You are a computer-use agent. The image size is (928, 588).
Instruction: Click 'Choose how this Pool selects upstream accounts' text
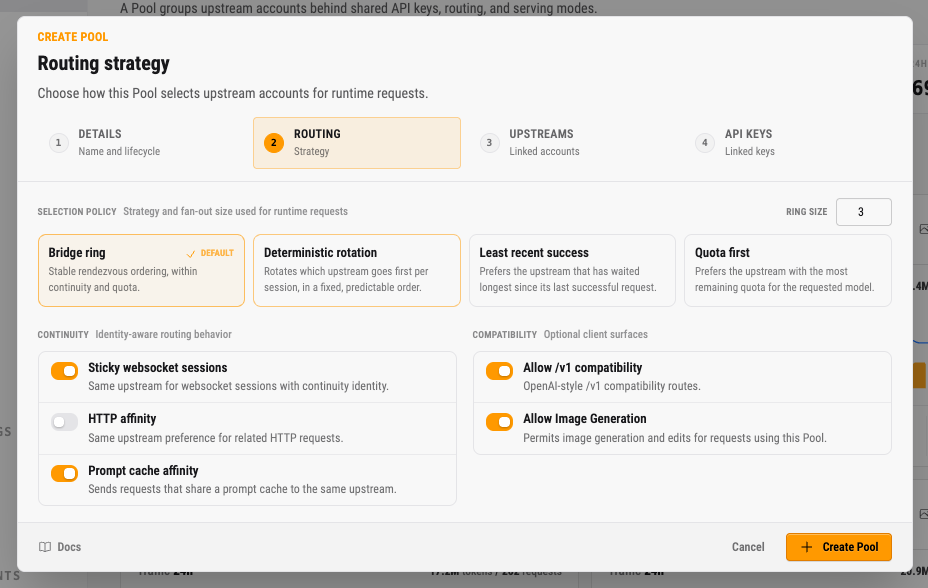(233, 93)
